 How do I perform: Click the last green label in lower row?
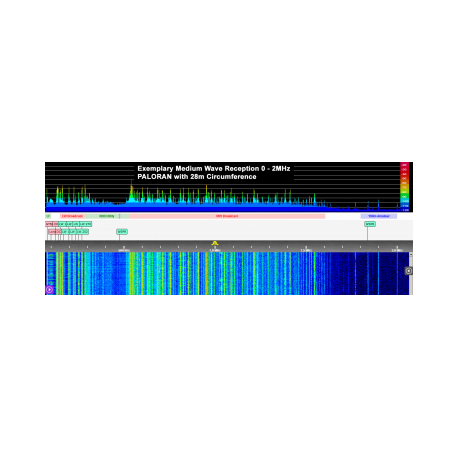(83, 231)
